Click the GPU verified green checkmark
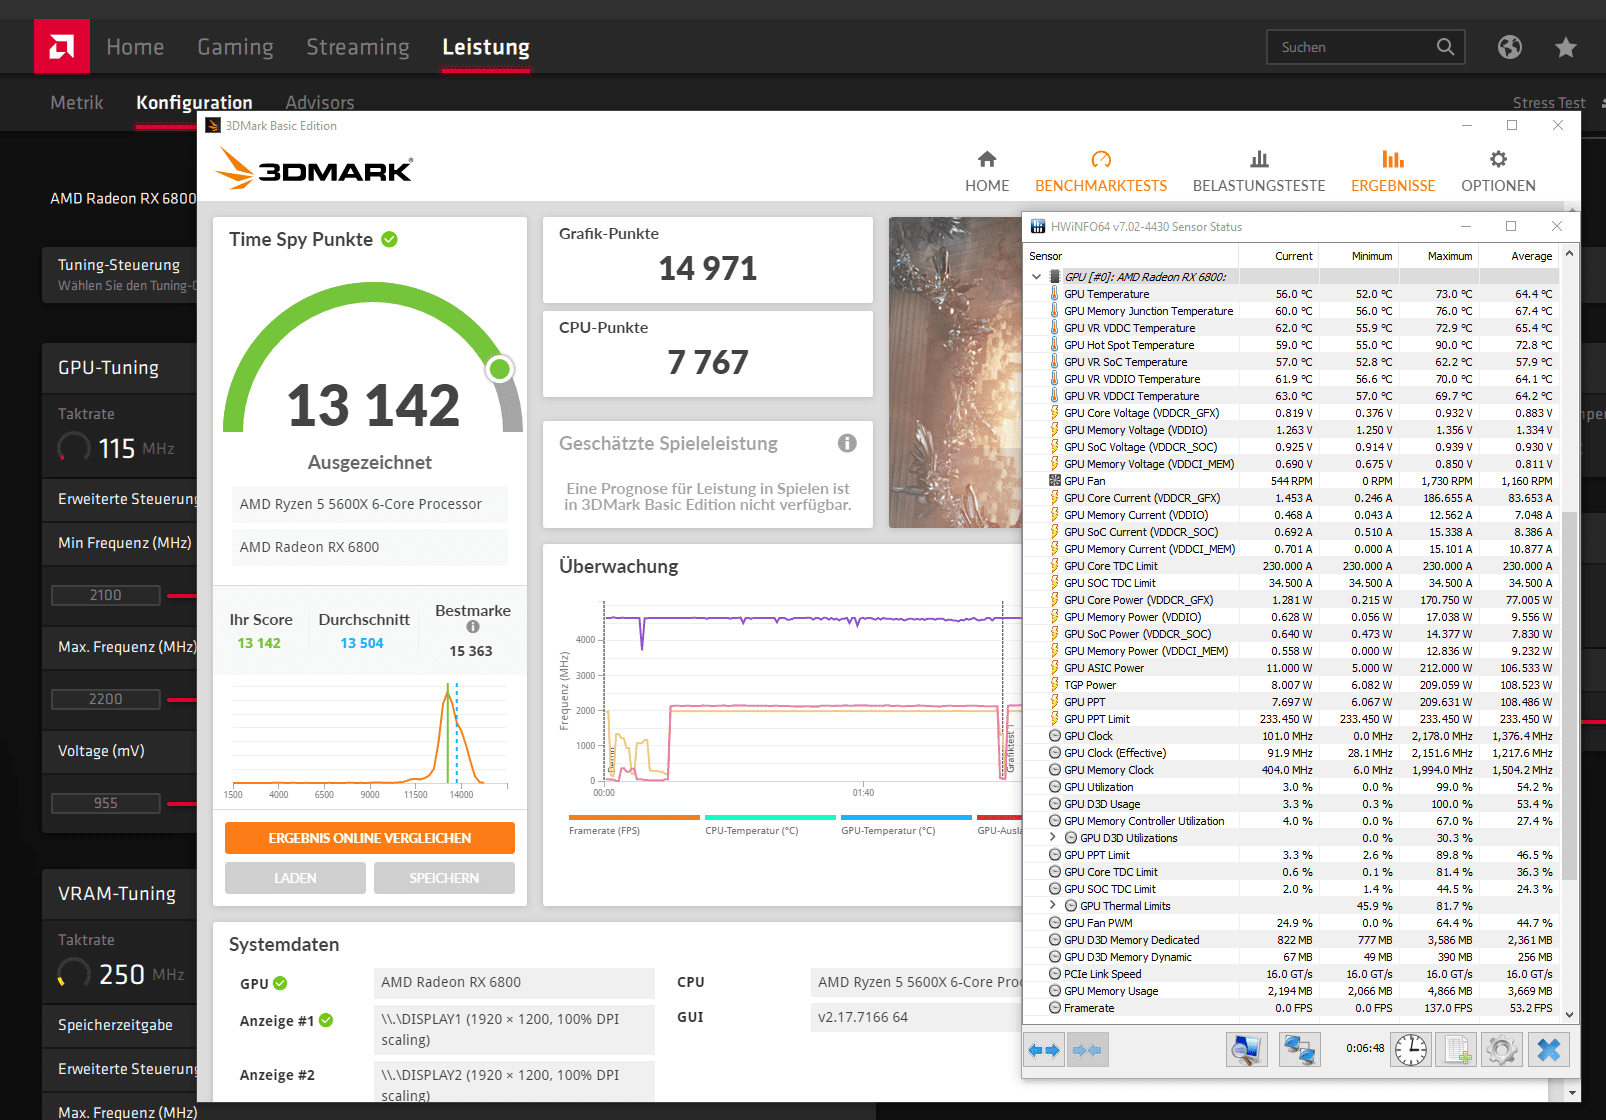The height and width of the screenshot is (1120, 1606). [280, 983]
